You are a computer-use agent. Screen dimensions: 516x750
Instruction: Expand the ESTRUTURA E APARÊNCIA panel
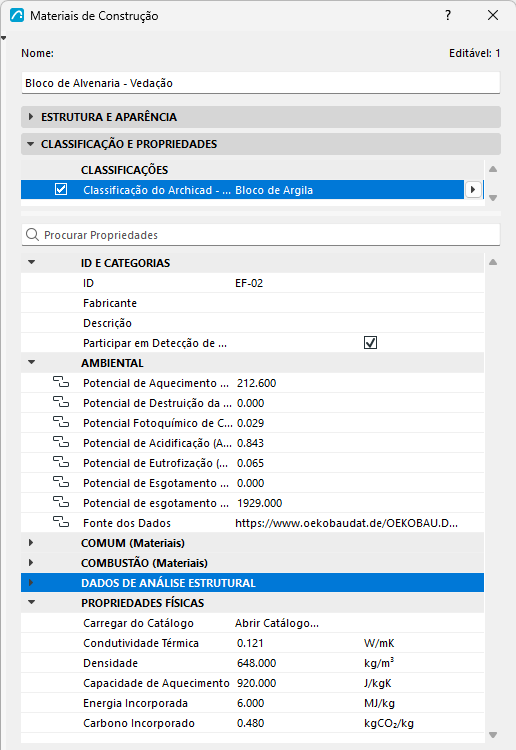coord(31,117)
